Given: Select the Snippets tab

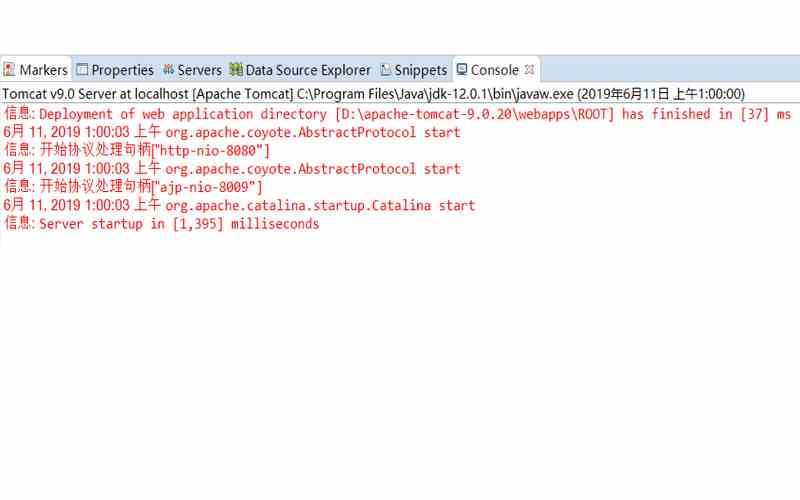Looking at the screenshot, I should pos(414,70).
